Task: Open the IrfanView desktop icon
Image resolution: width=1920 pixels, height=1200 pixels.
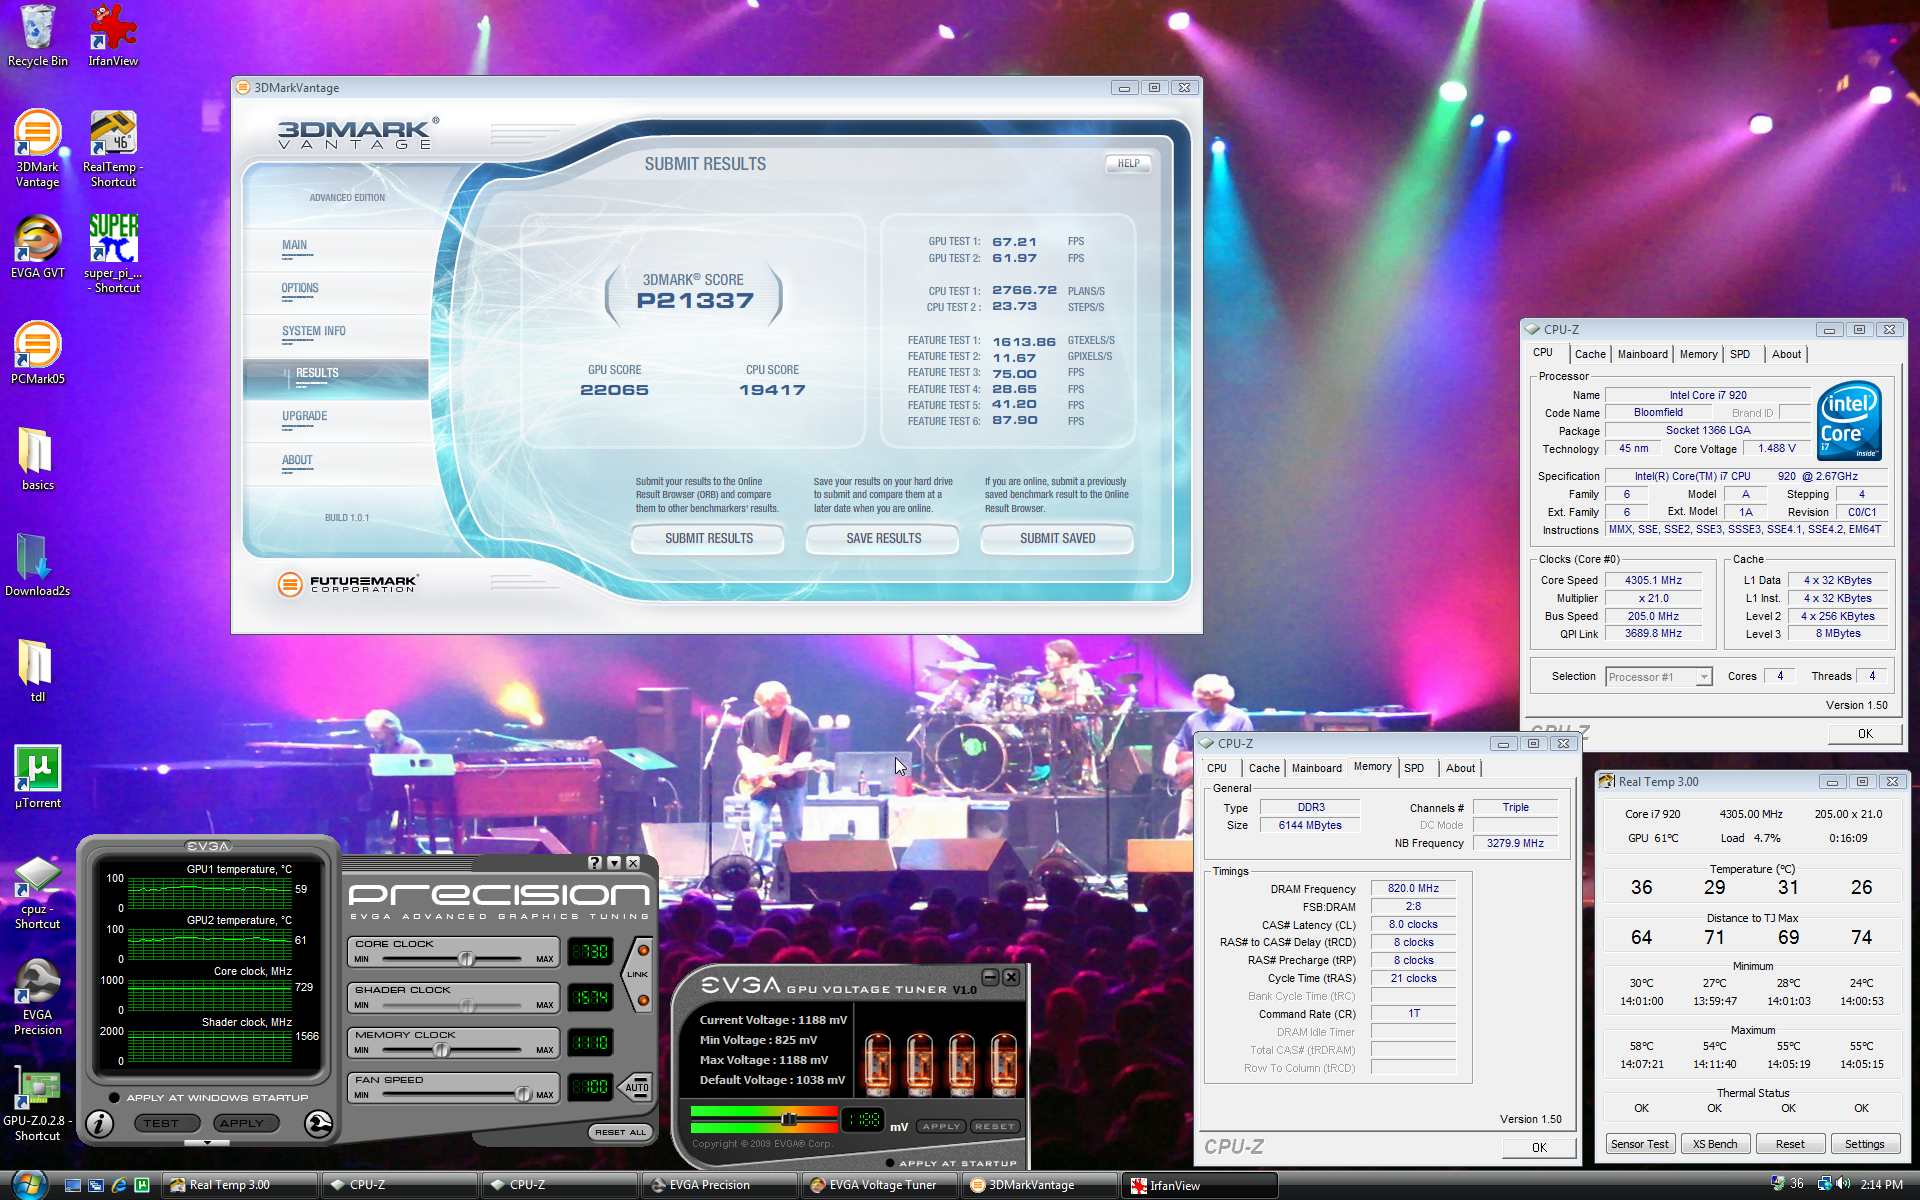Action: click(x=113, y=36)
